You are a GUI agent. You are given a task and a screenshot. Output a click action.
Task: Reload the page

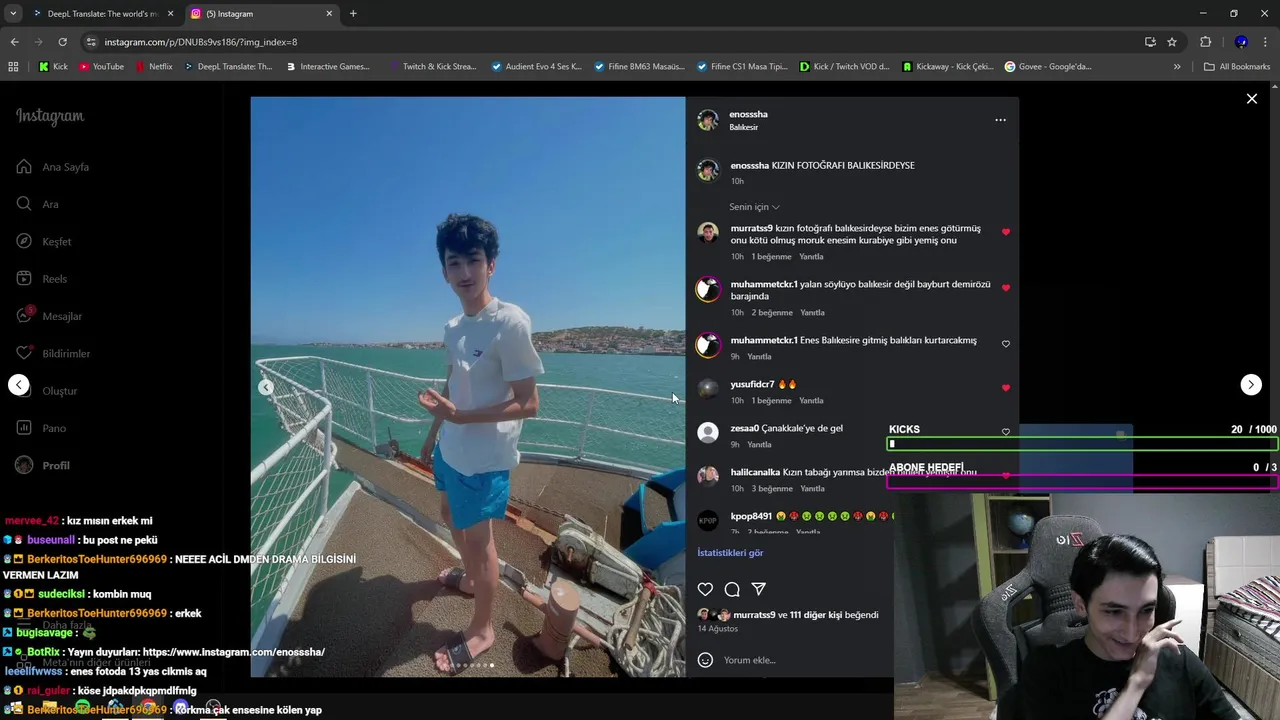pyautogui.click(x=62, y=42)
